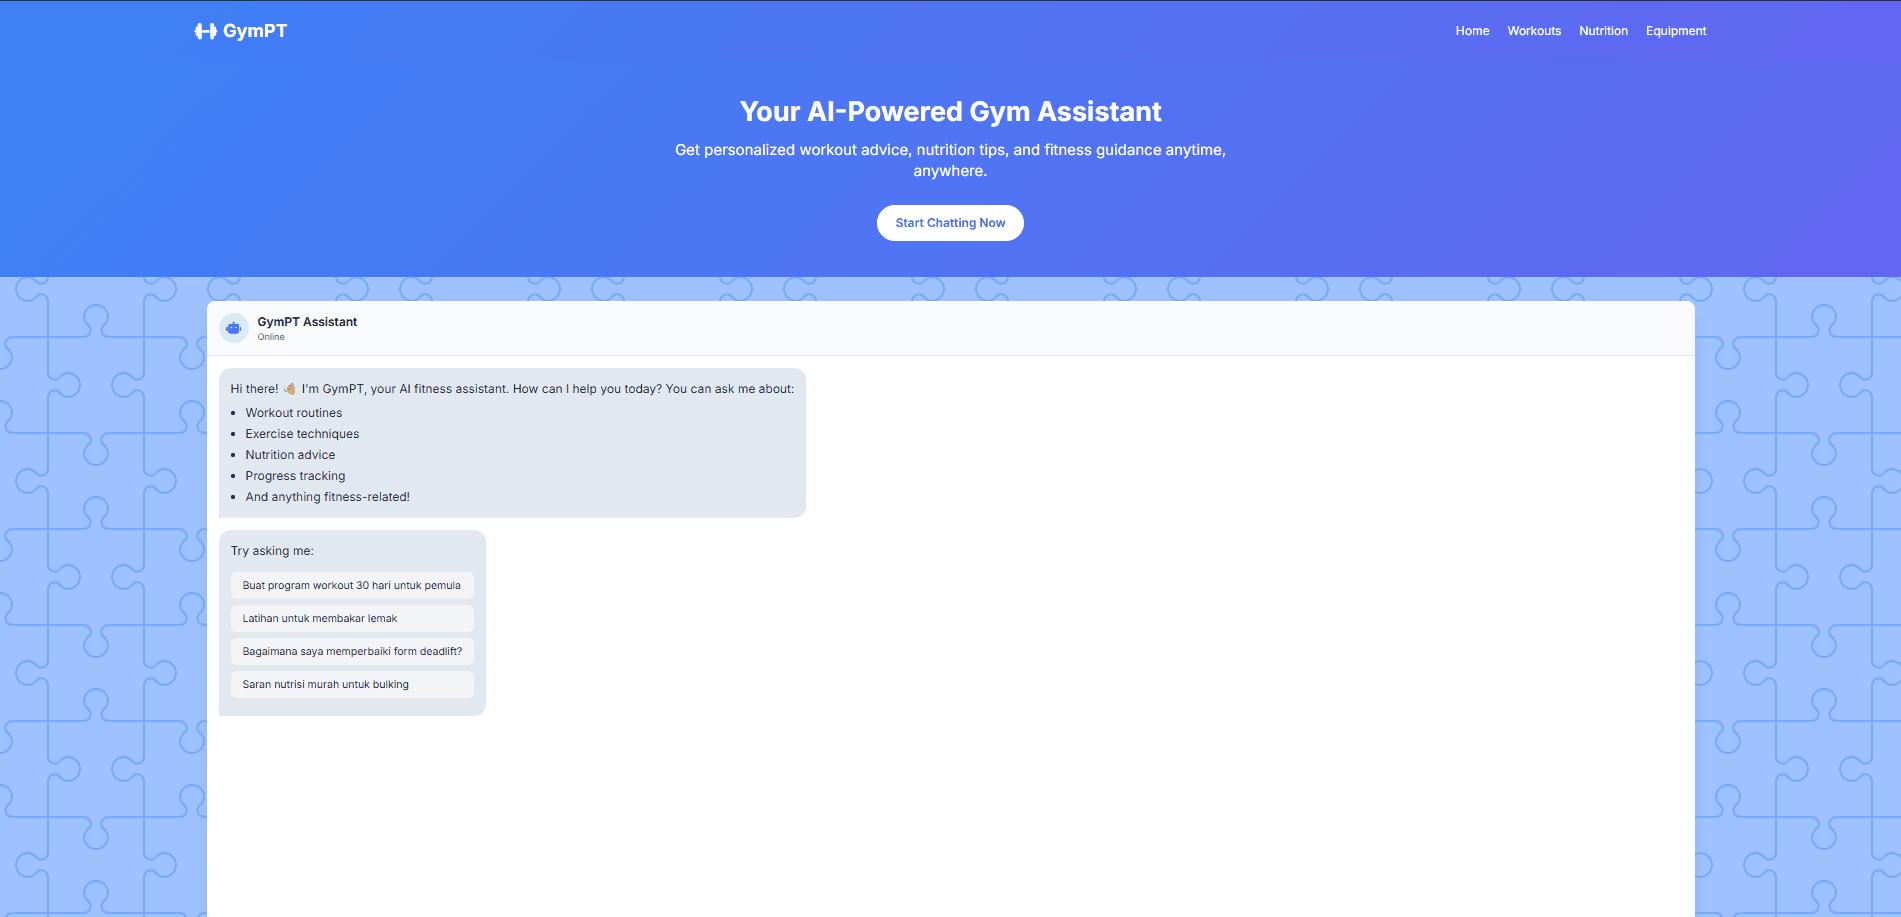Select suggestion 'Buat program workout 30 hari untuk pemula'
1901x917 pixels.
(x=351, y=585)
